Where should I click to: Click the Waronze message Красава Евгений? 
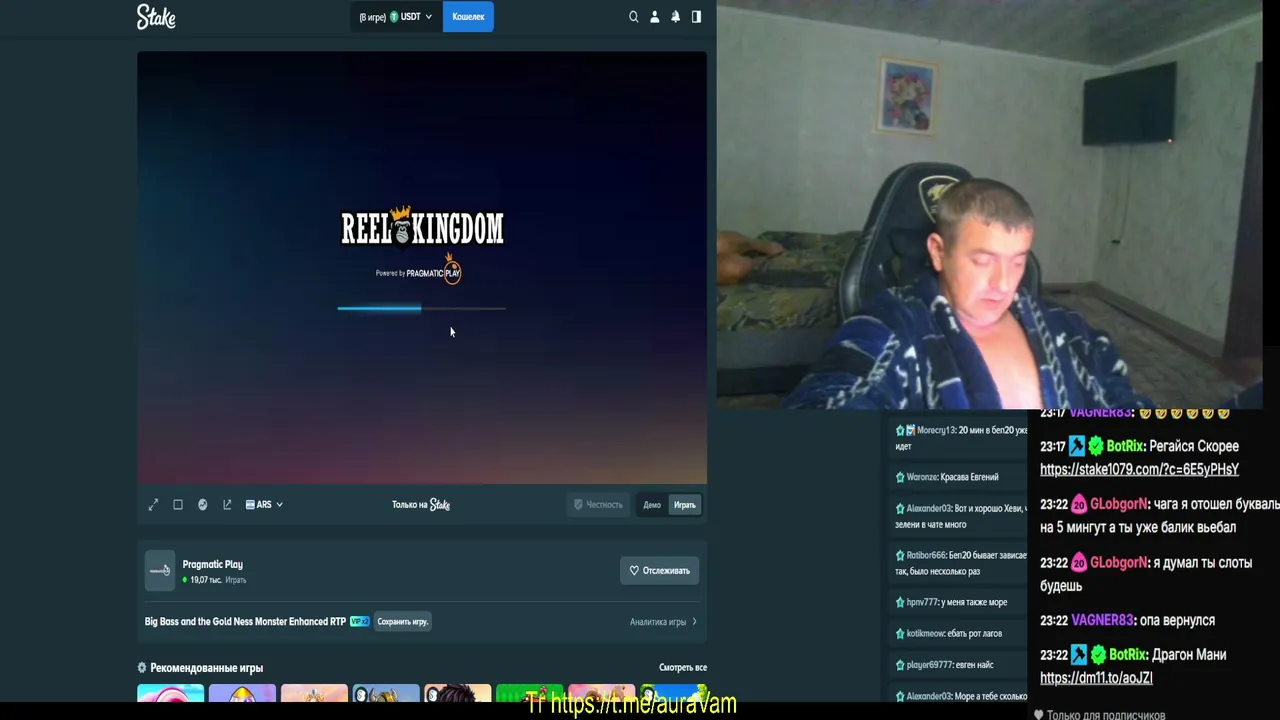point(969,478)
